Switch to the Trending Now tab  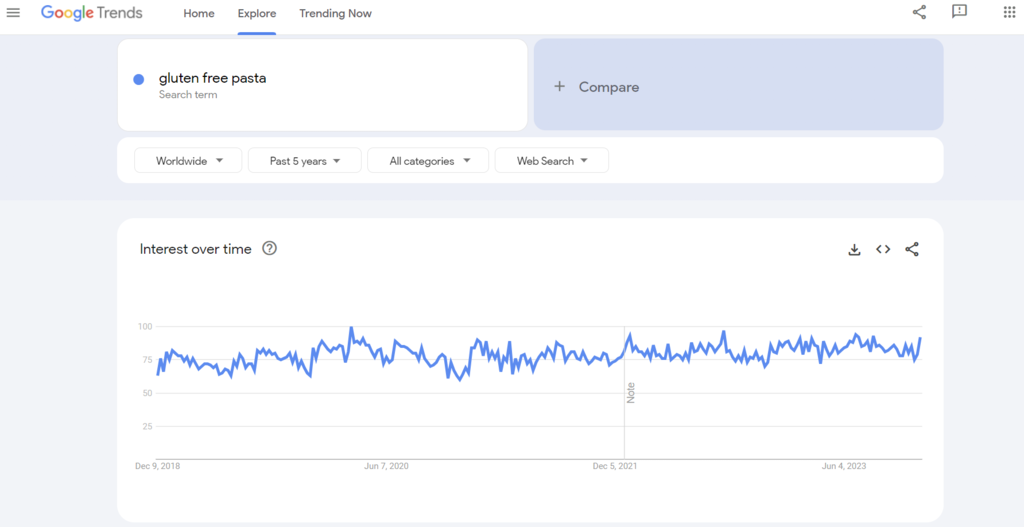click(335, 14)
